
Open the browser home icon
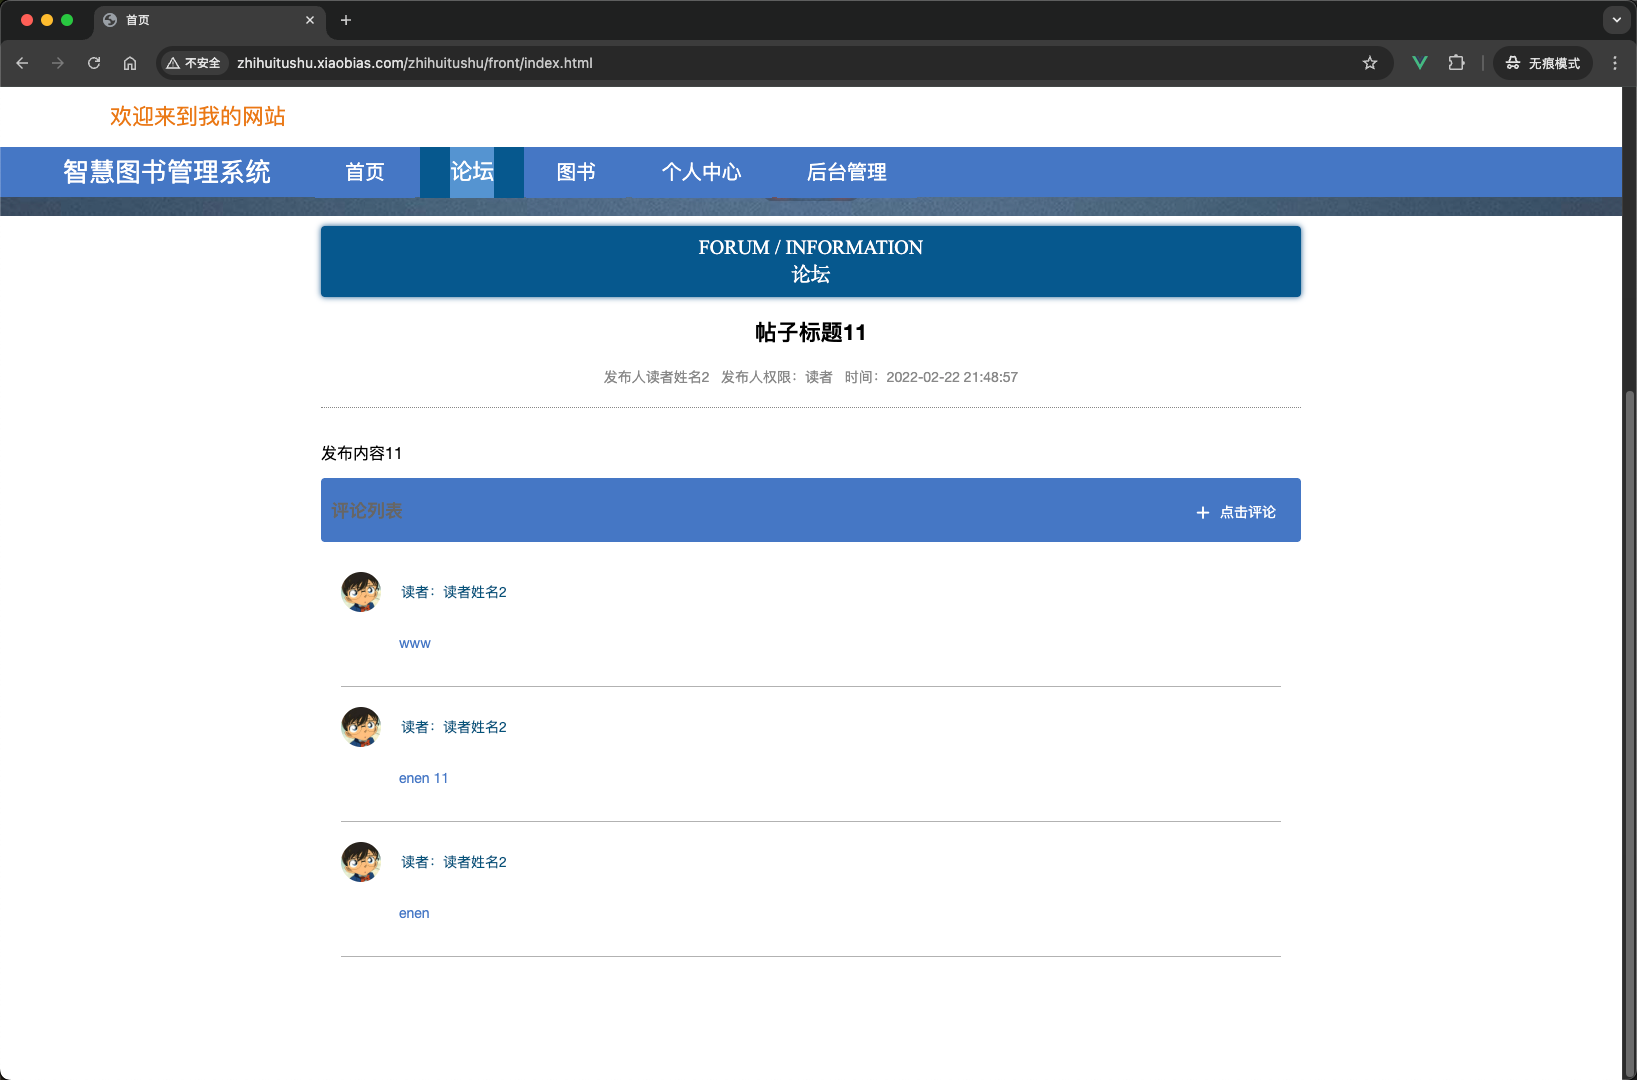pyautogui.click(x=130, y=63)
